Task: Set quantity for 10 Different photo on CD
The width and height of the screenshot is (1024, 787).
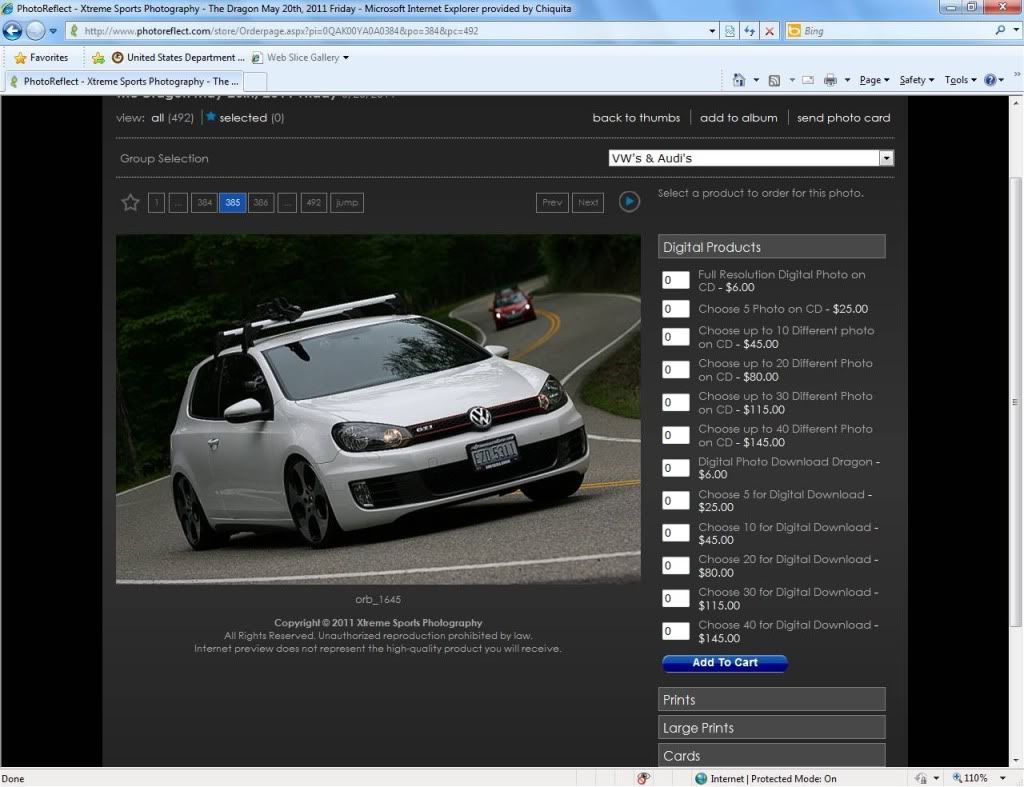Action: point(675,337)
